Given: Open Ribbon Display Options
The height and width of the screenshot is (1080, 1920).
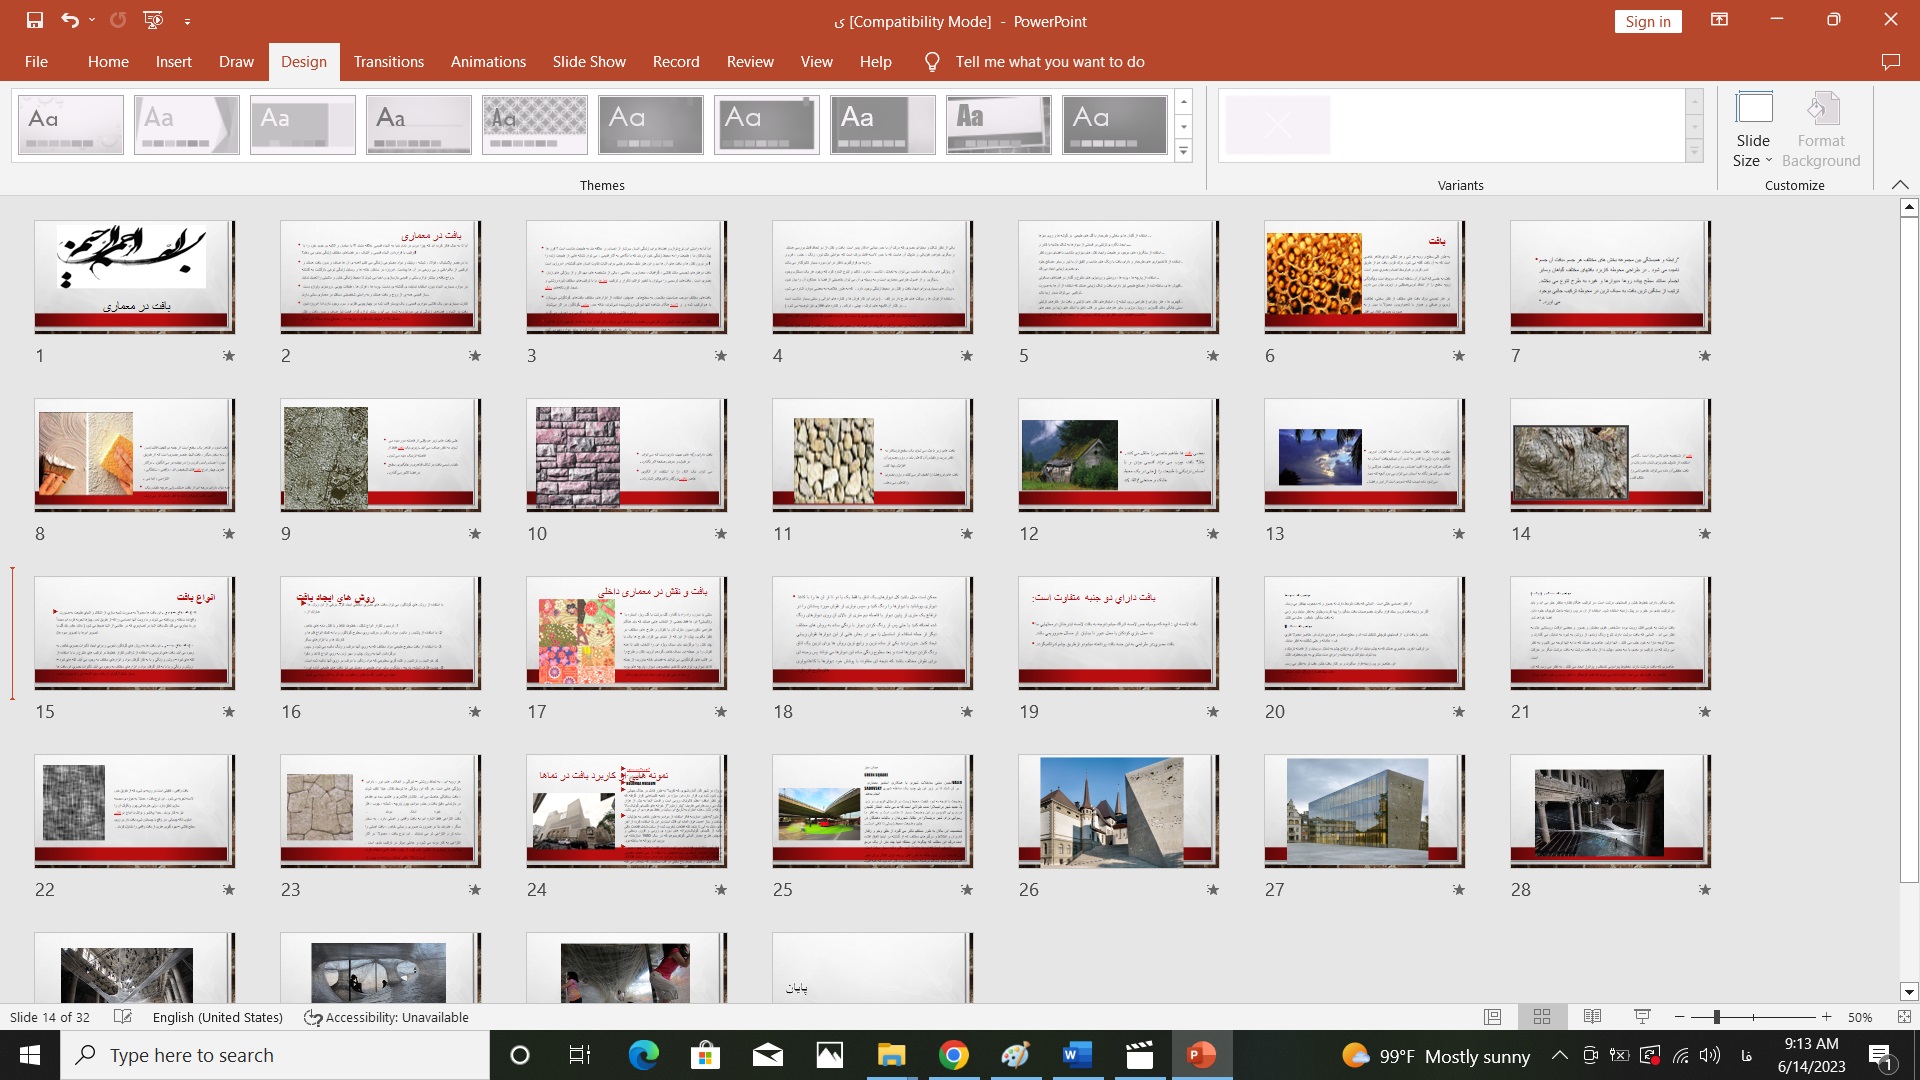Looking at the screenshot, I should tap(1719, 20).
